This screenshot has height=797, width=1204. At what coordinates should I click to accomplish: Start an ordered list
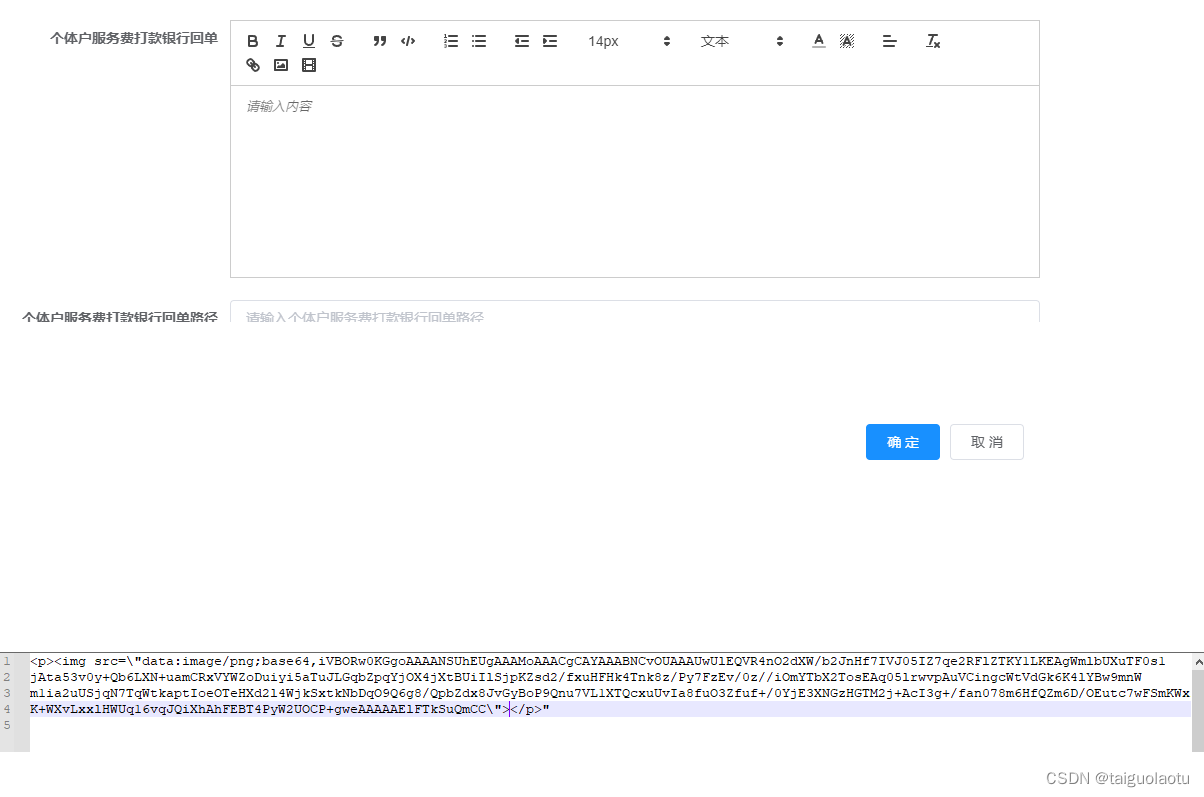[451, 41]
